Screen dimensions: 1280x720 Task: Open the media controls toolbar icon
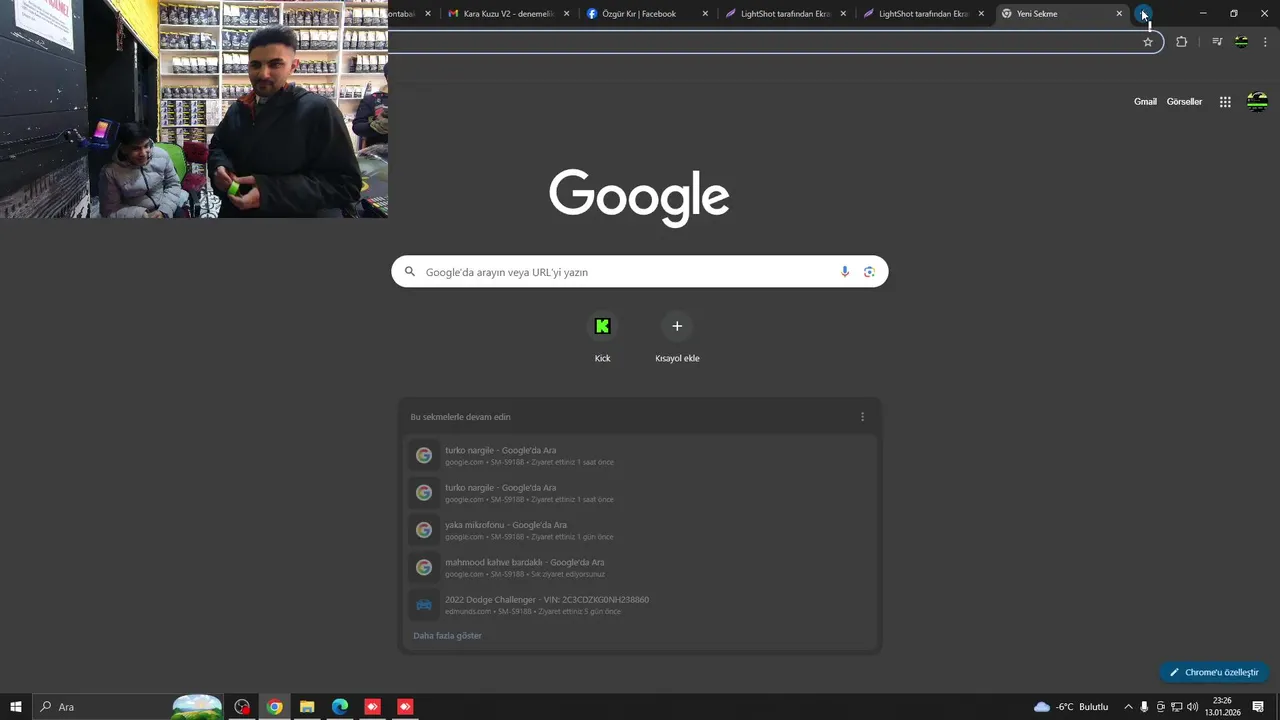click(x=1217, y=42)
